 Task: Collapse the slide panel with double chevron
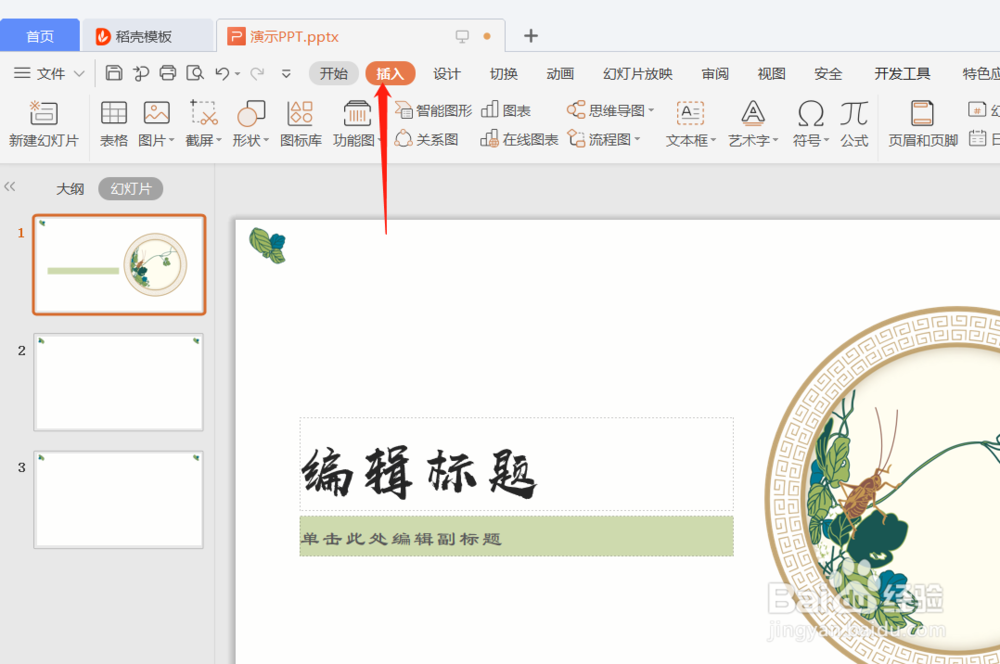coord(10,186)
